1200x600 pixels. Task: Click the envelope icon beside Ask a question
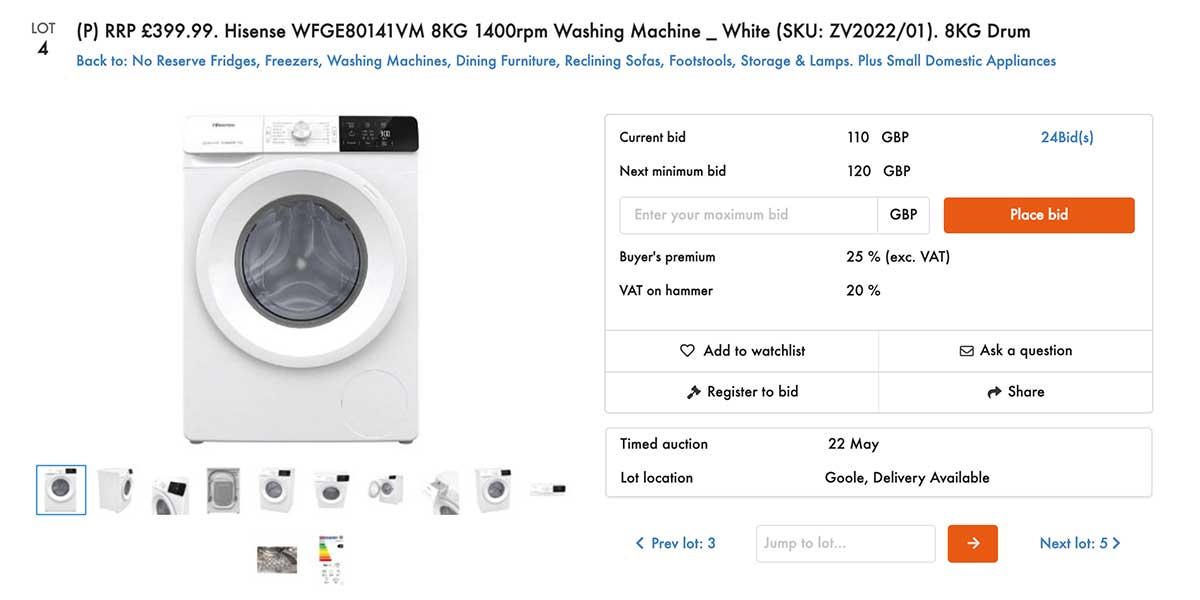point(966,351)
